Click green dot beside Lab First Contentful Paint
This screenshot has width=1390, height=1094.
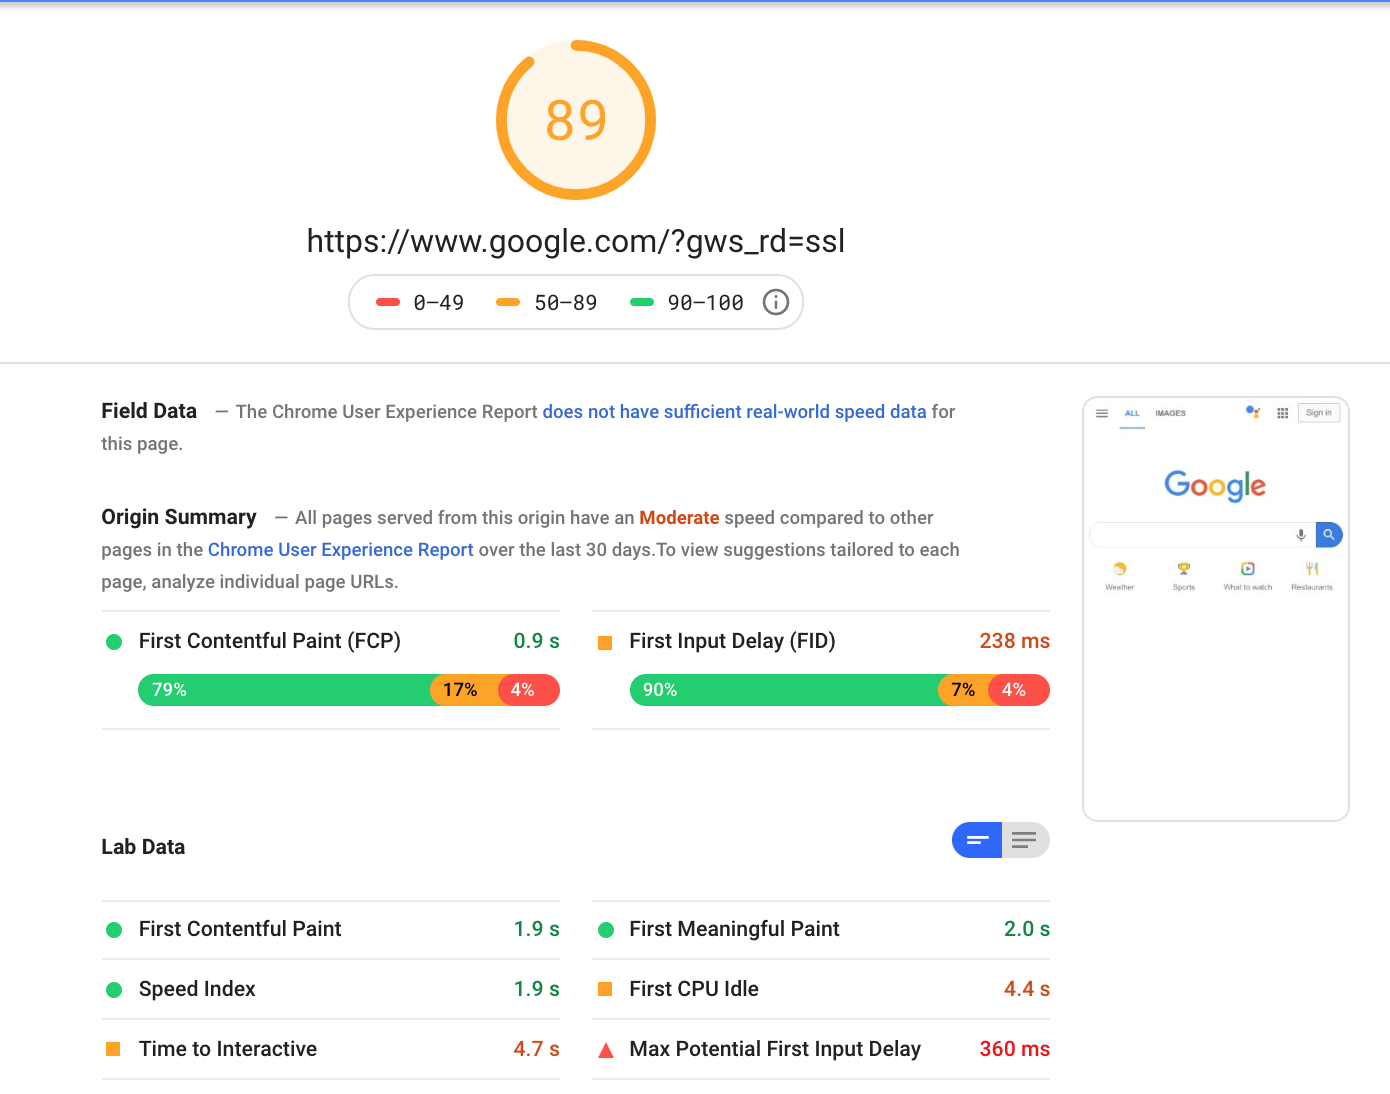114,930
